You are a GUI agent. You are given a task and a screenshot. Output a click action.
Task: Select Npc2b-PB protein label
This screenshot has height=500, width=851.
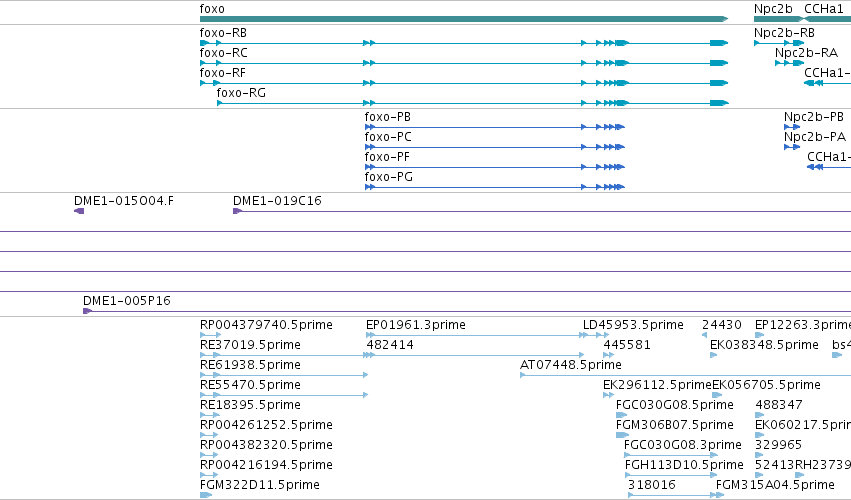814,117
